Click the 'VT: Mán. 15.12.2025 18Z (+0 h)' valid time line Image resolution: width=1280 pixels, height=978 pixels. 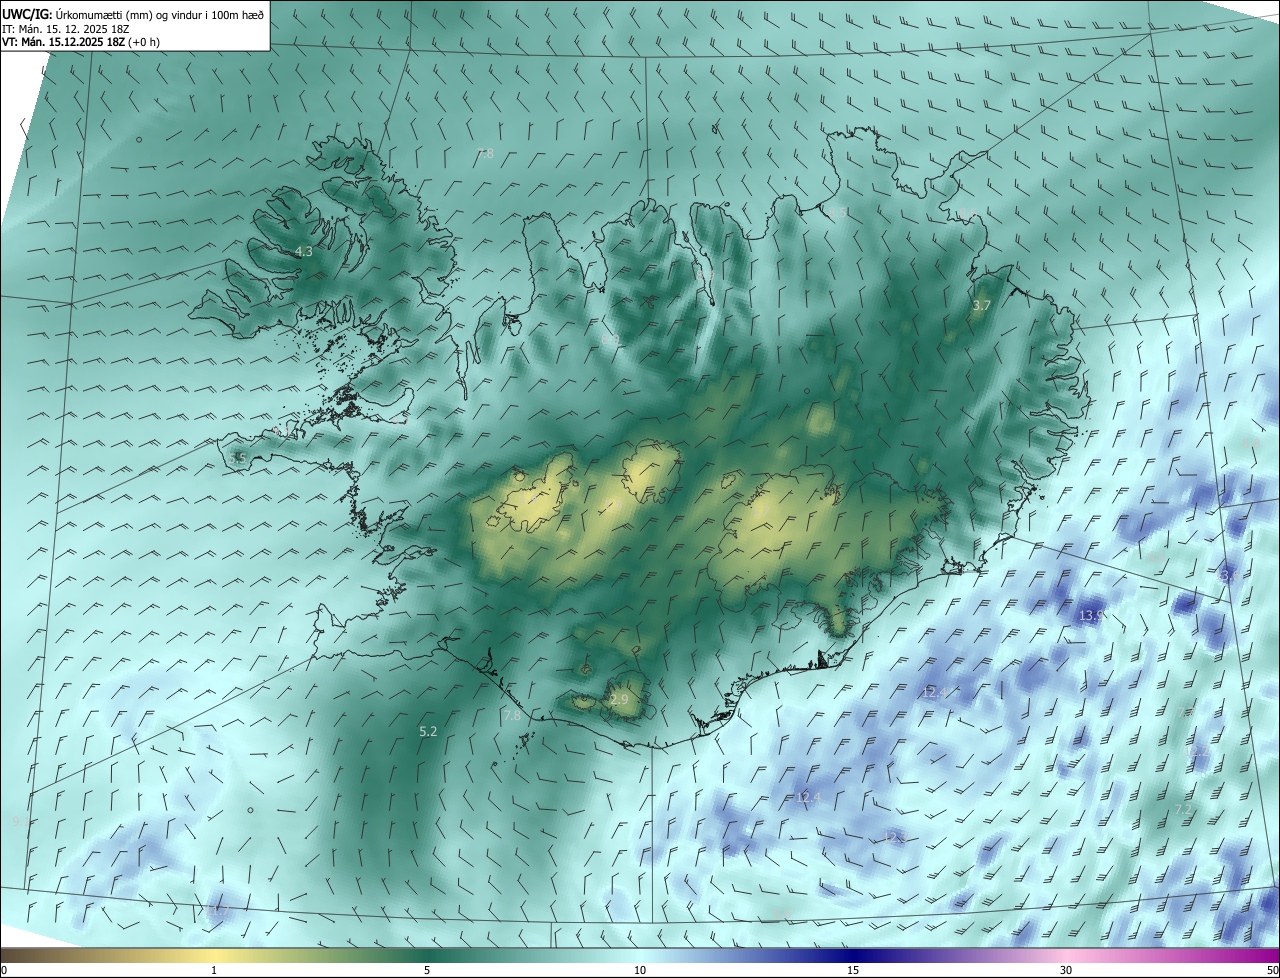pyautogui.click(x=81, y=42)
